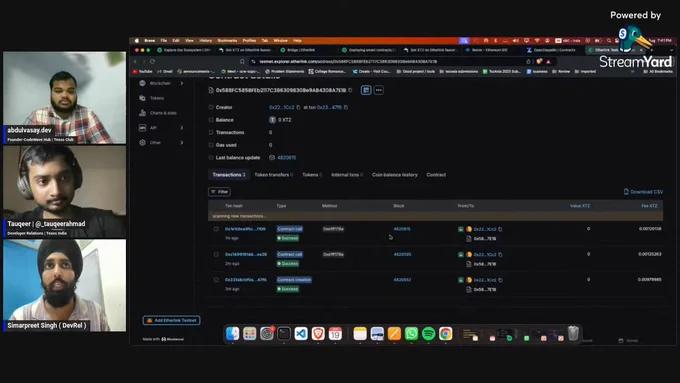Screen dimensions: 680x383
Task: Open the File menu
Action: [x=163, y=41]
